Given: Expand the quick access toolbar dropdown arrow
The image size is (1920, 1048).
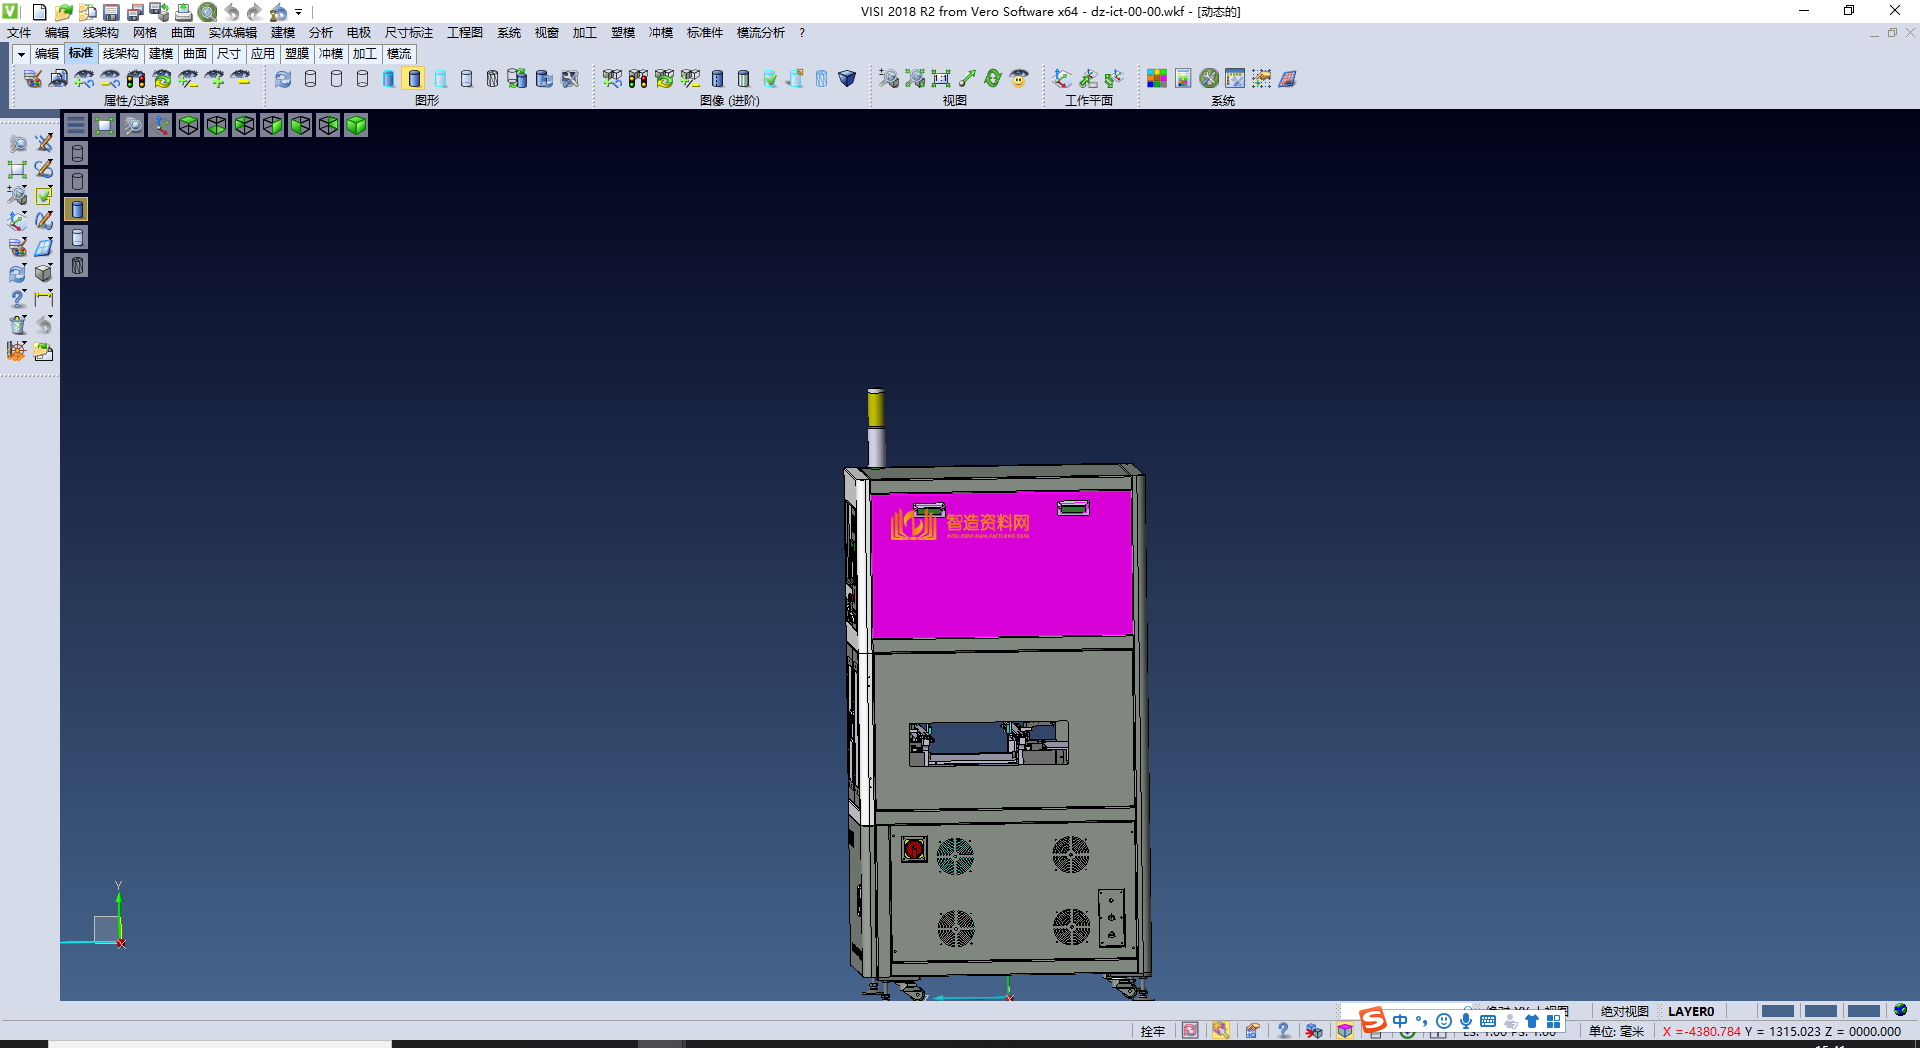Looking at the screenshot, I should pos(299,12).
